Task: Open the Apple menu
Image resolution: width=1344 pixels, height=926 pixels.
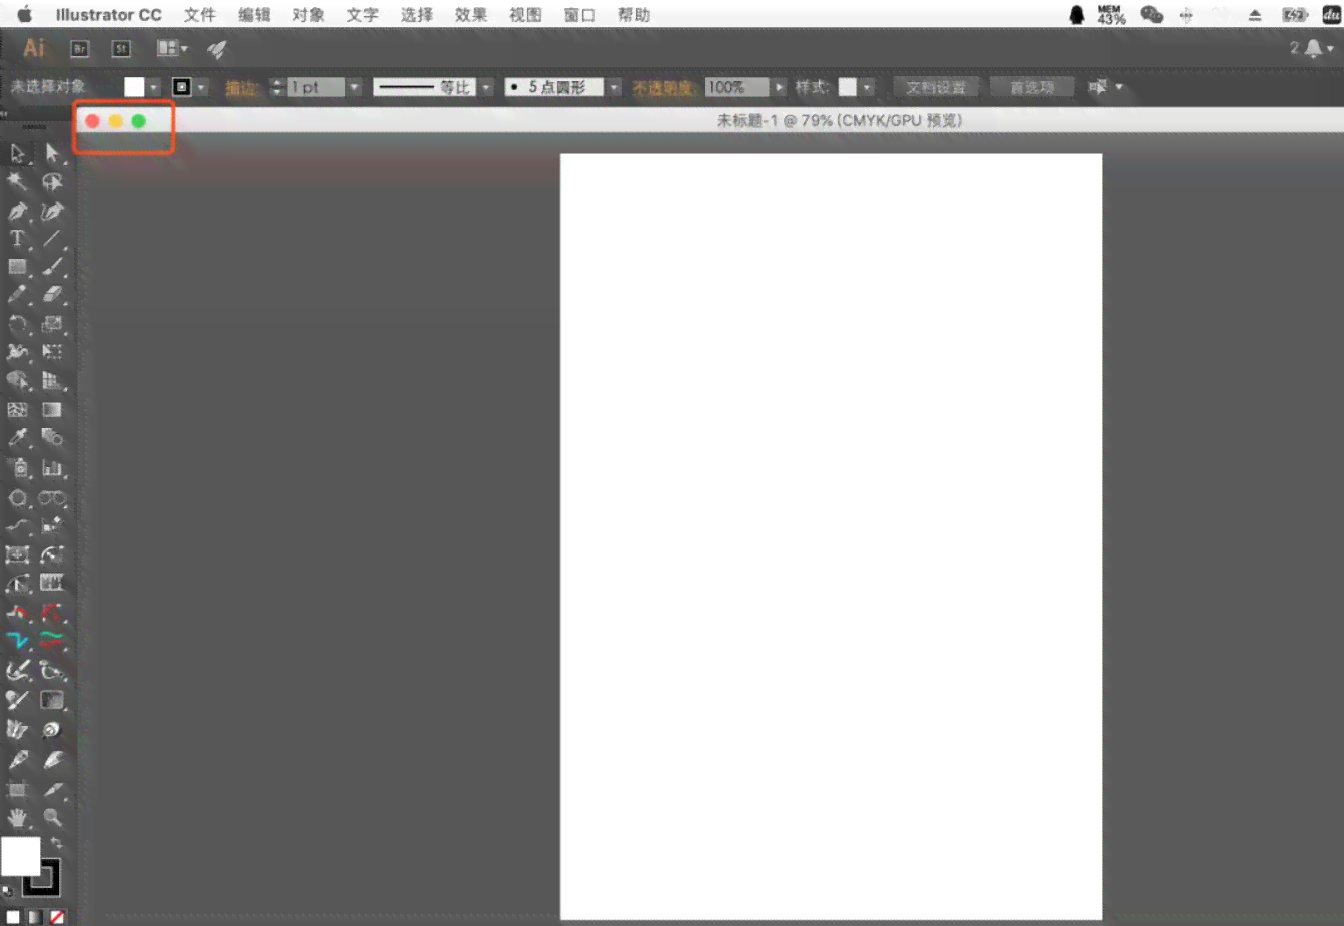Action: coord(24,15)
